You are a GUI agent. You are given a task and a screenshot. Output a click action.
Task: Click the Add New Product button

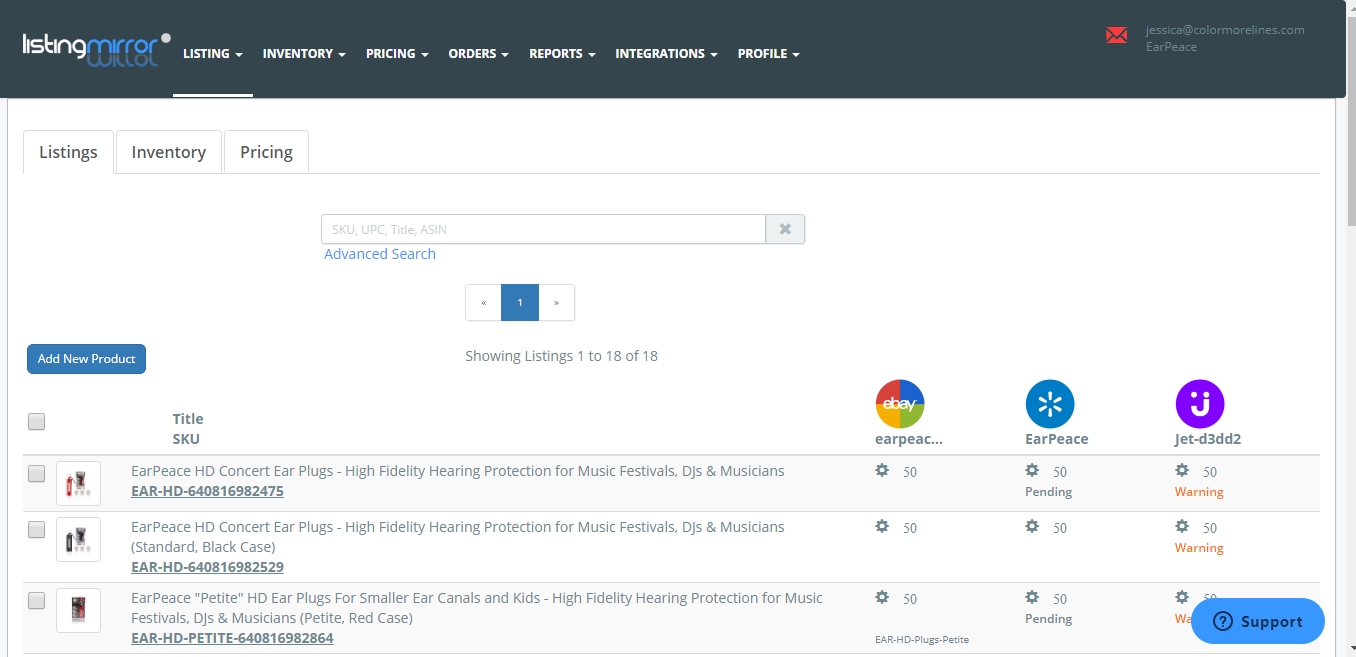pyautogui.click(x=86, y=359)
